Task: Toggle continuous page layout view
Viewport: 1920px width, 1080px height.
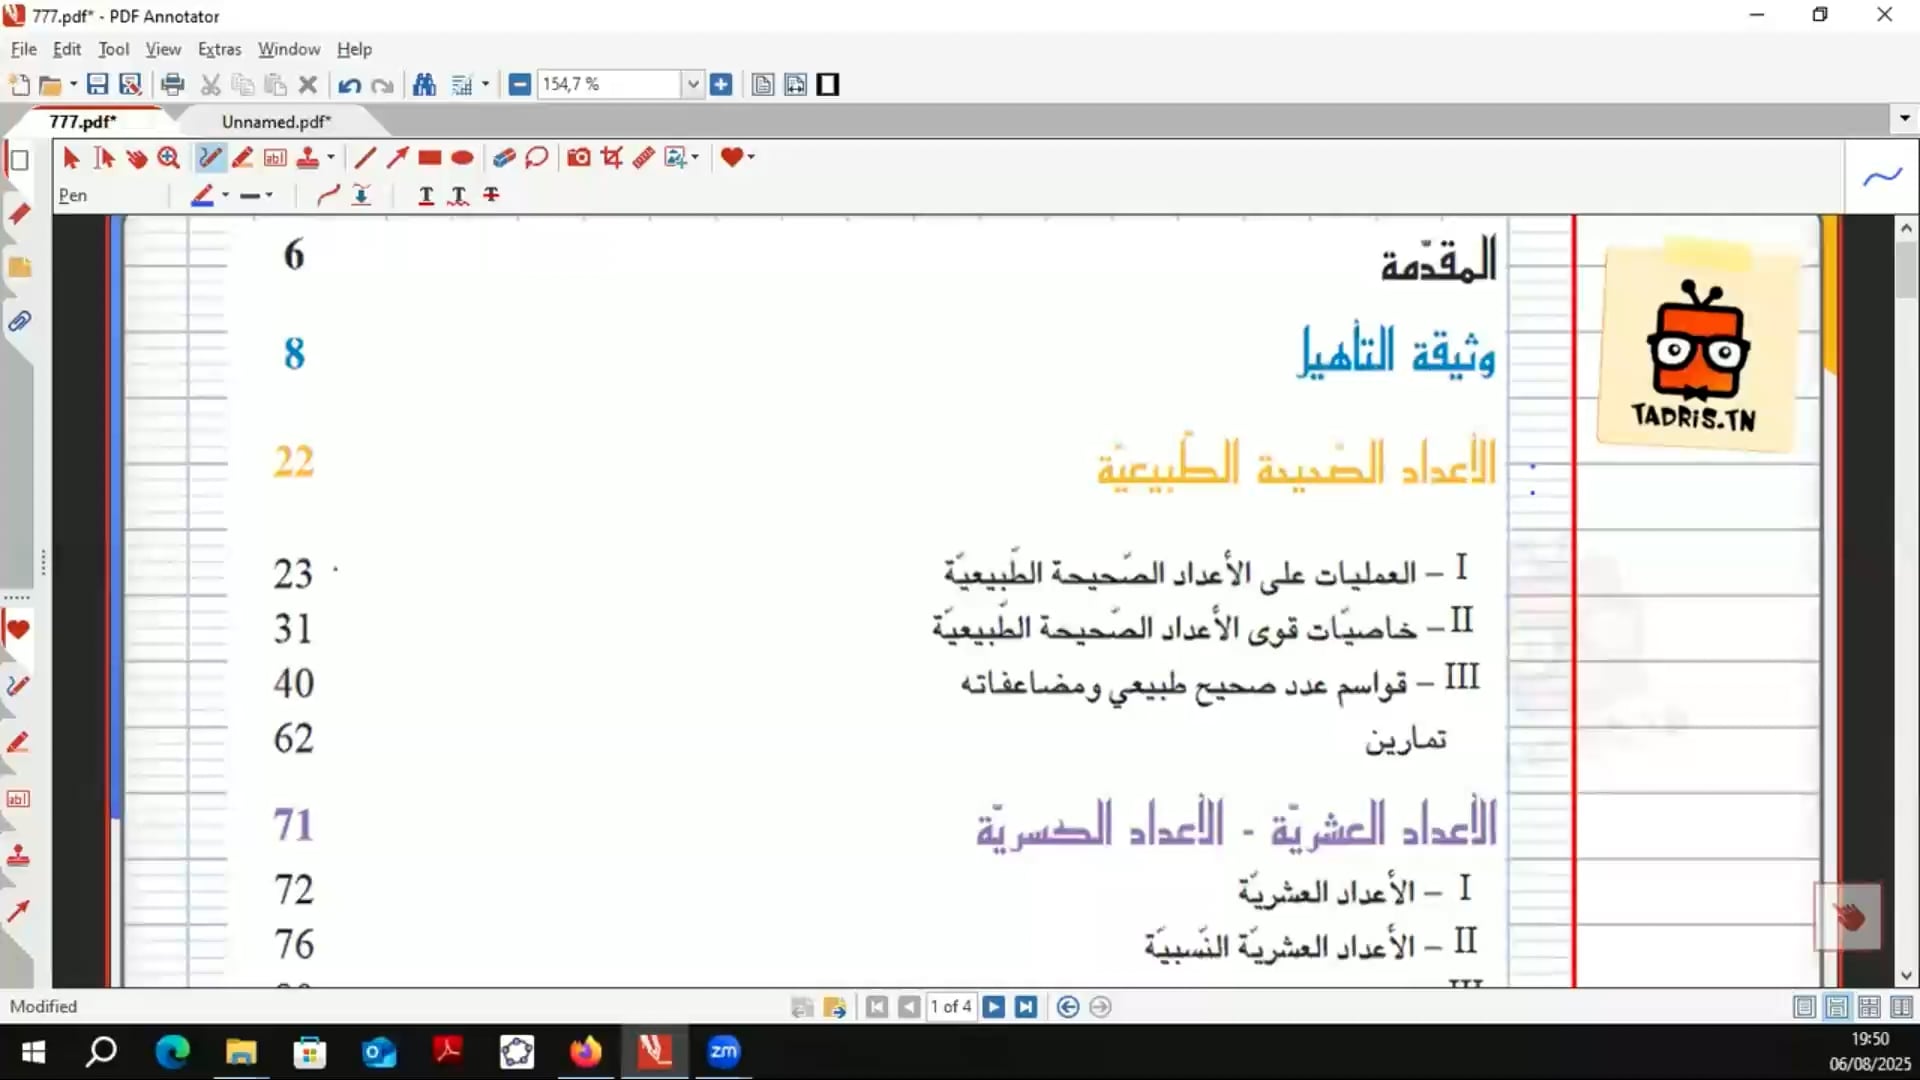Action: click(1837, 1007)
